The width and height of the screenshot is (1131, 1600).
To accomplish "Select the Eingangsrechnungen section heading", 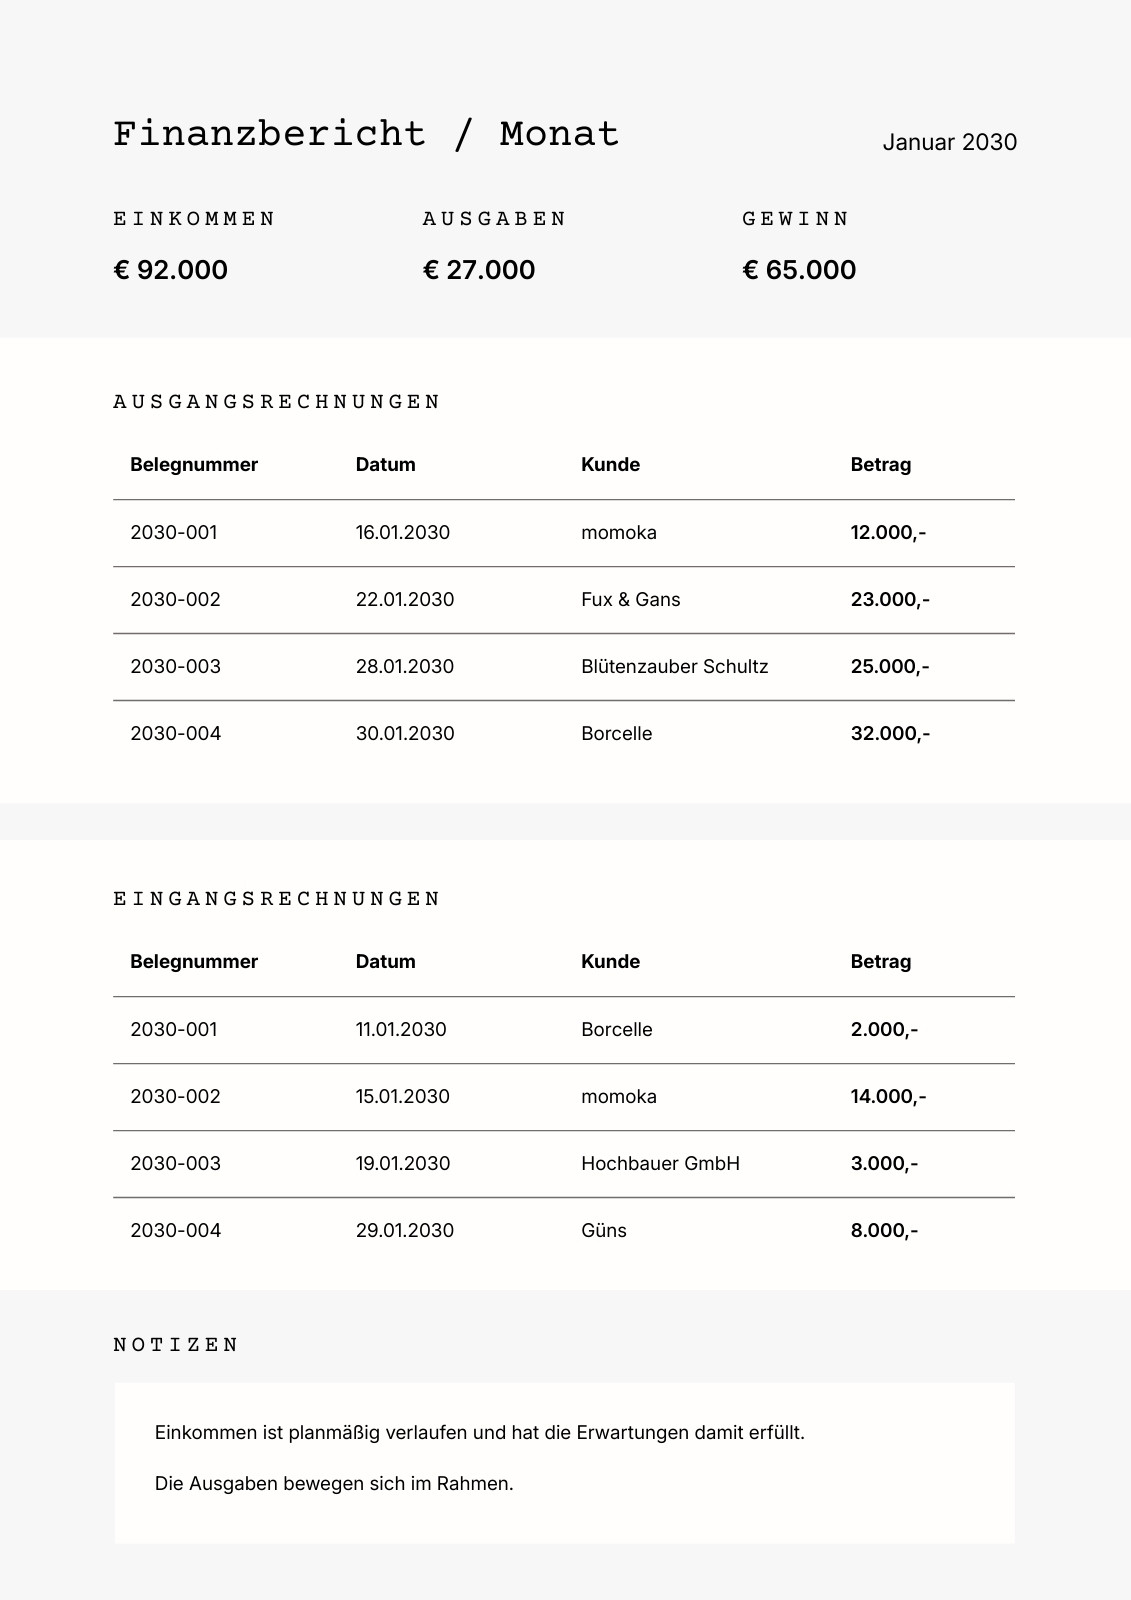I will coord(277,899).
